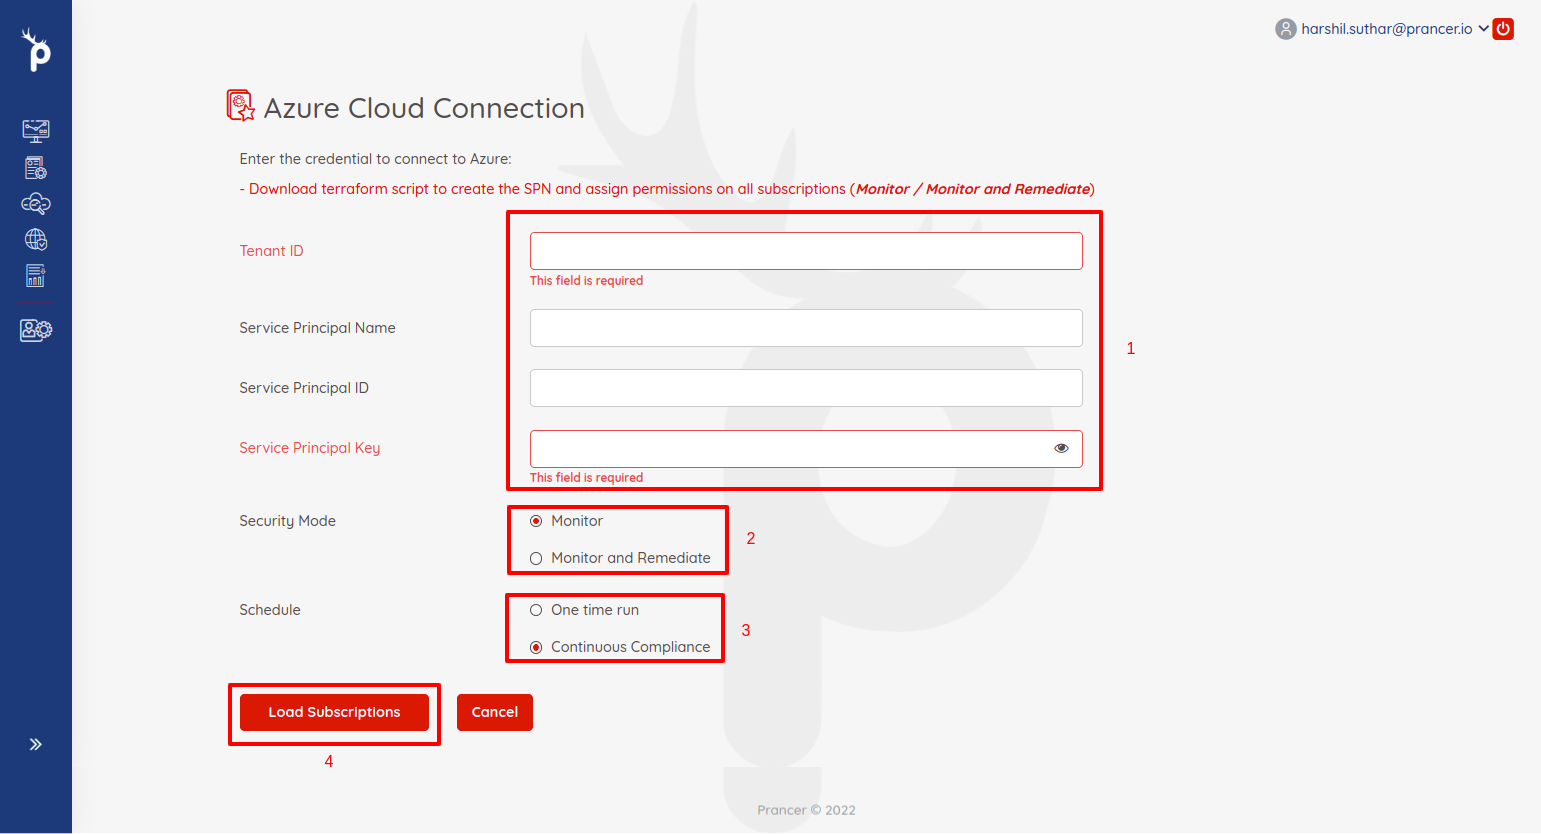This screenshot has width=1541, height=834.
Task: Focus the Tenant ID input field
Action: click(806, 251)
